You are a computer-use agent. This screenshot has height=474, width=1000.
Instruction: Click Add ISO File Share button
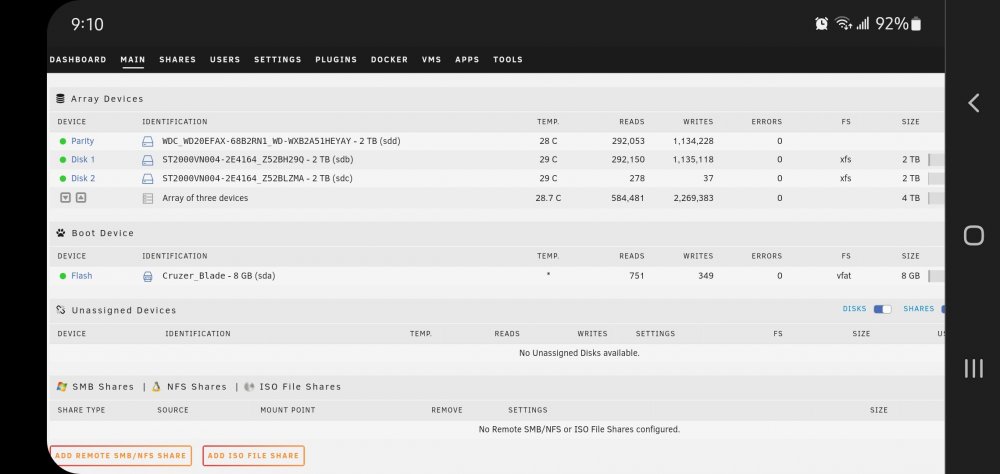point(253,455)
